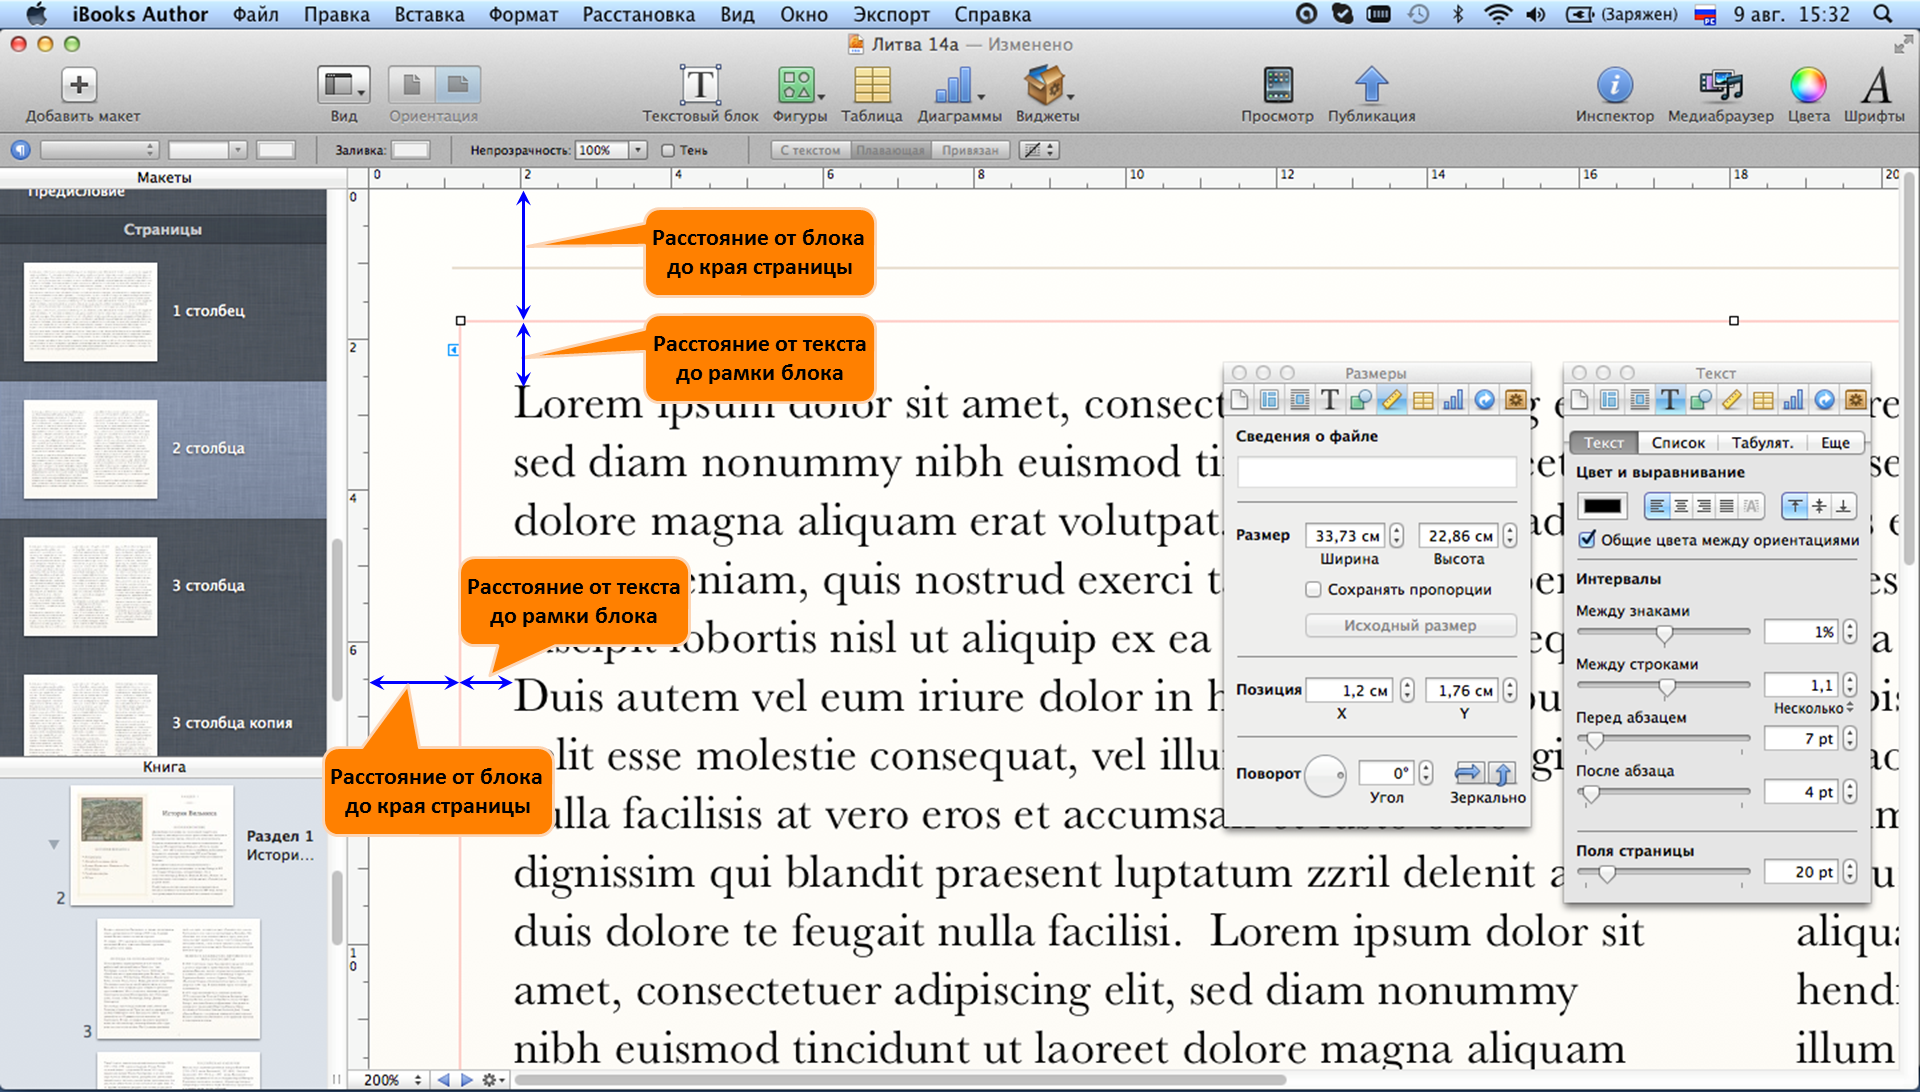Click the Между строками slider
Image resolution: width=1920 pixels, height=1092 pixels.
point(1663,686)
